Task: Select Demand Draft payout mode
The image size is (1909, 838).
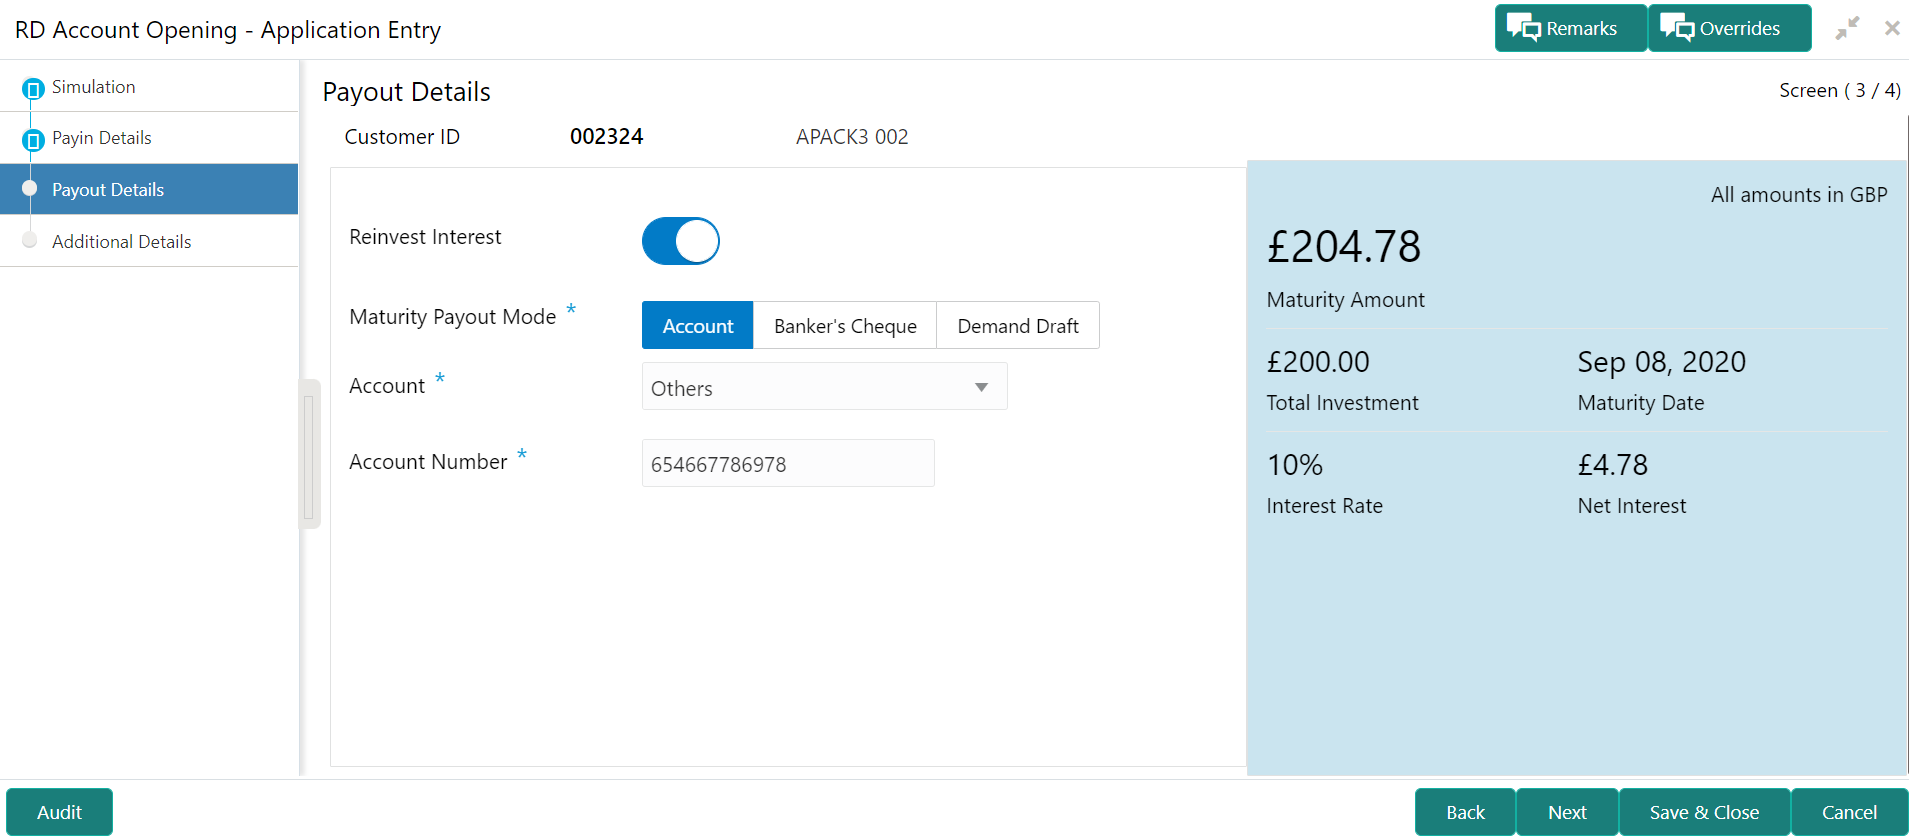Action: click(x=1018, y=326)
